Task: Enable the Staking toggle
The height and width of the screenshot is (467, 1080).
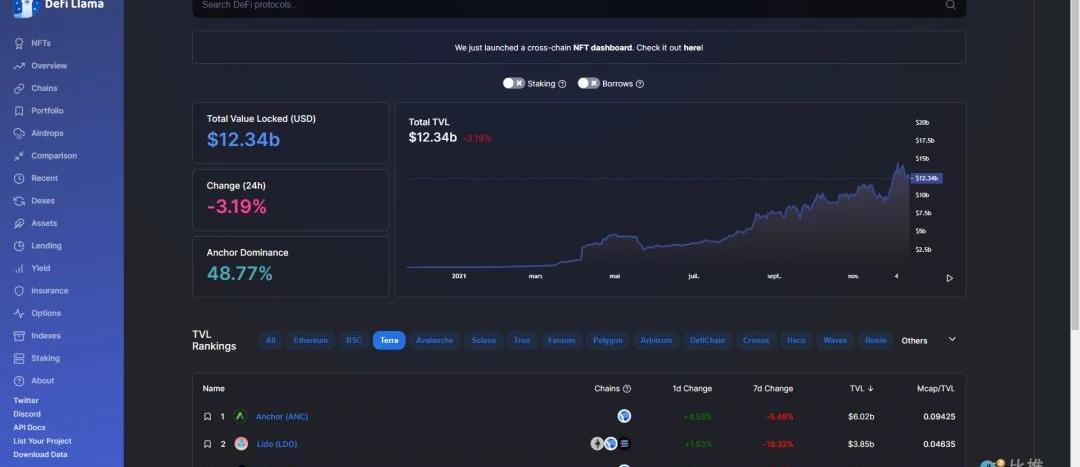Action: click(x=513, y=84)
